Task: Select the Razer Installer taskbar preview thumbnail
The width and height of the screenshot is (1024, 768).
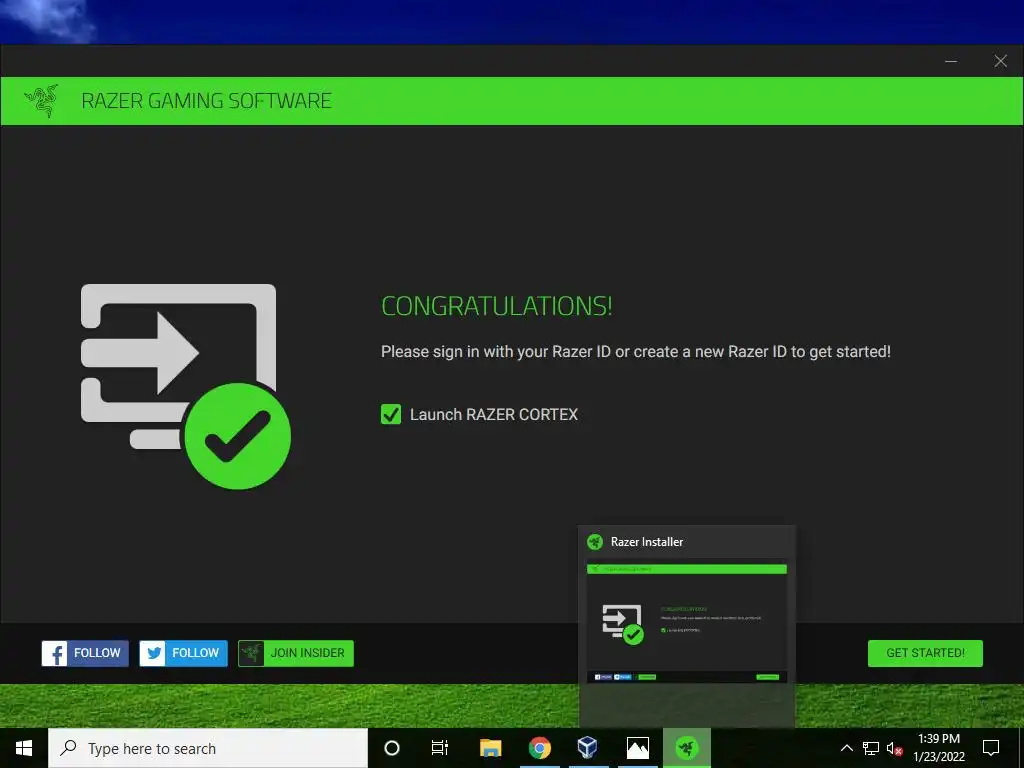Action: (x=687, y=622)
